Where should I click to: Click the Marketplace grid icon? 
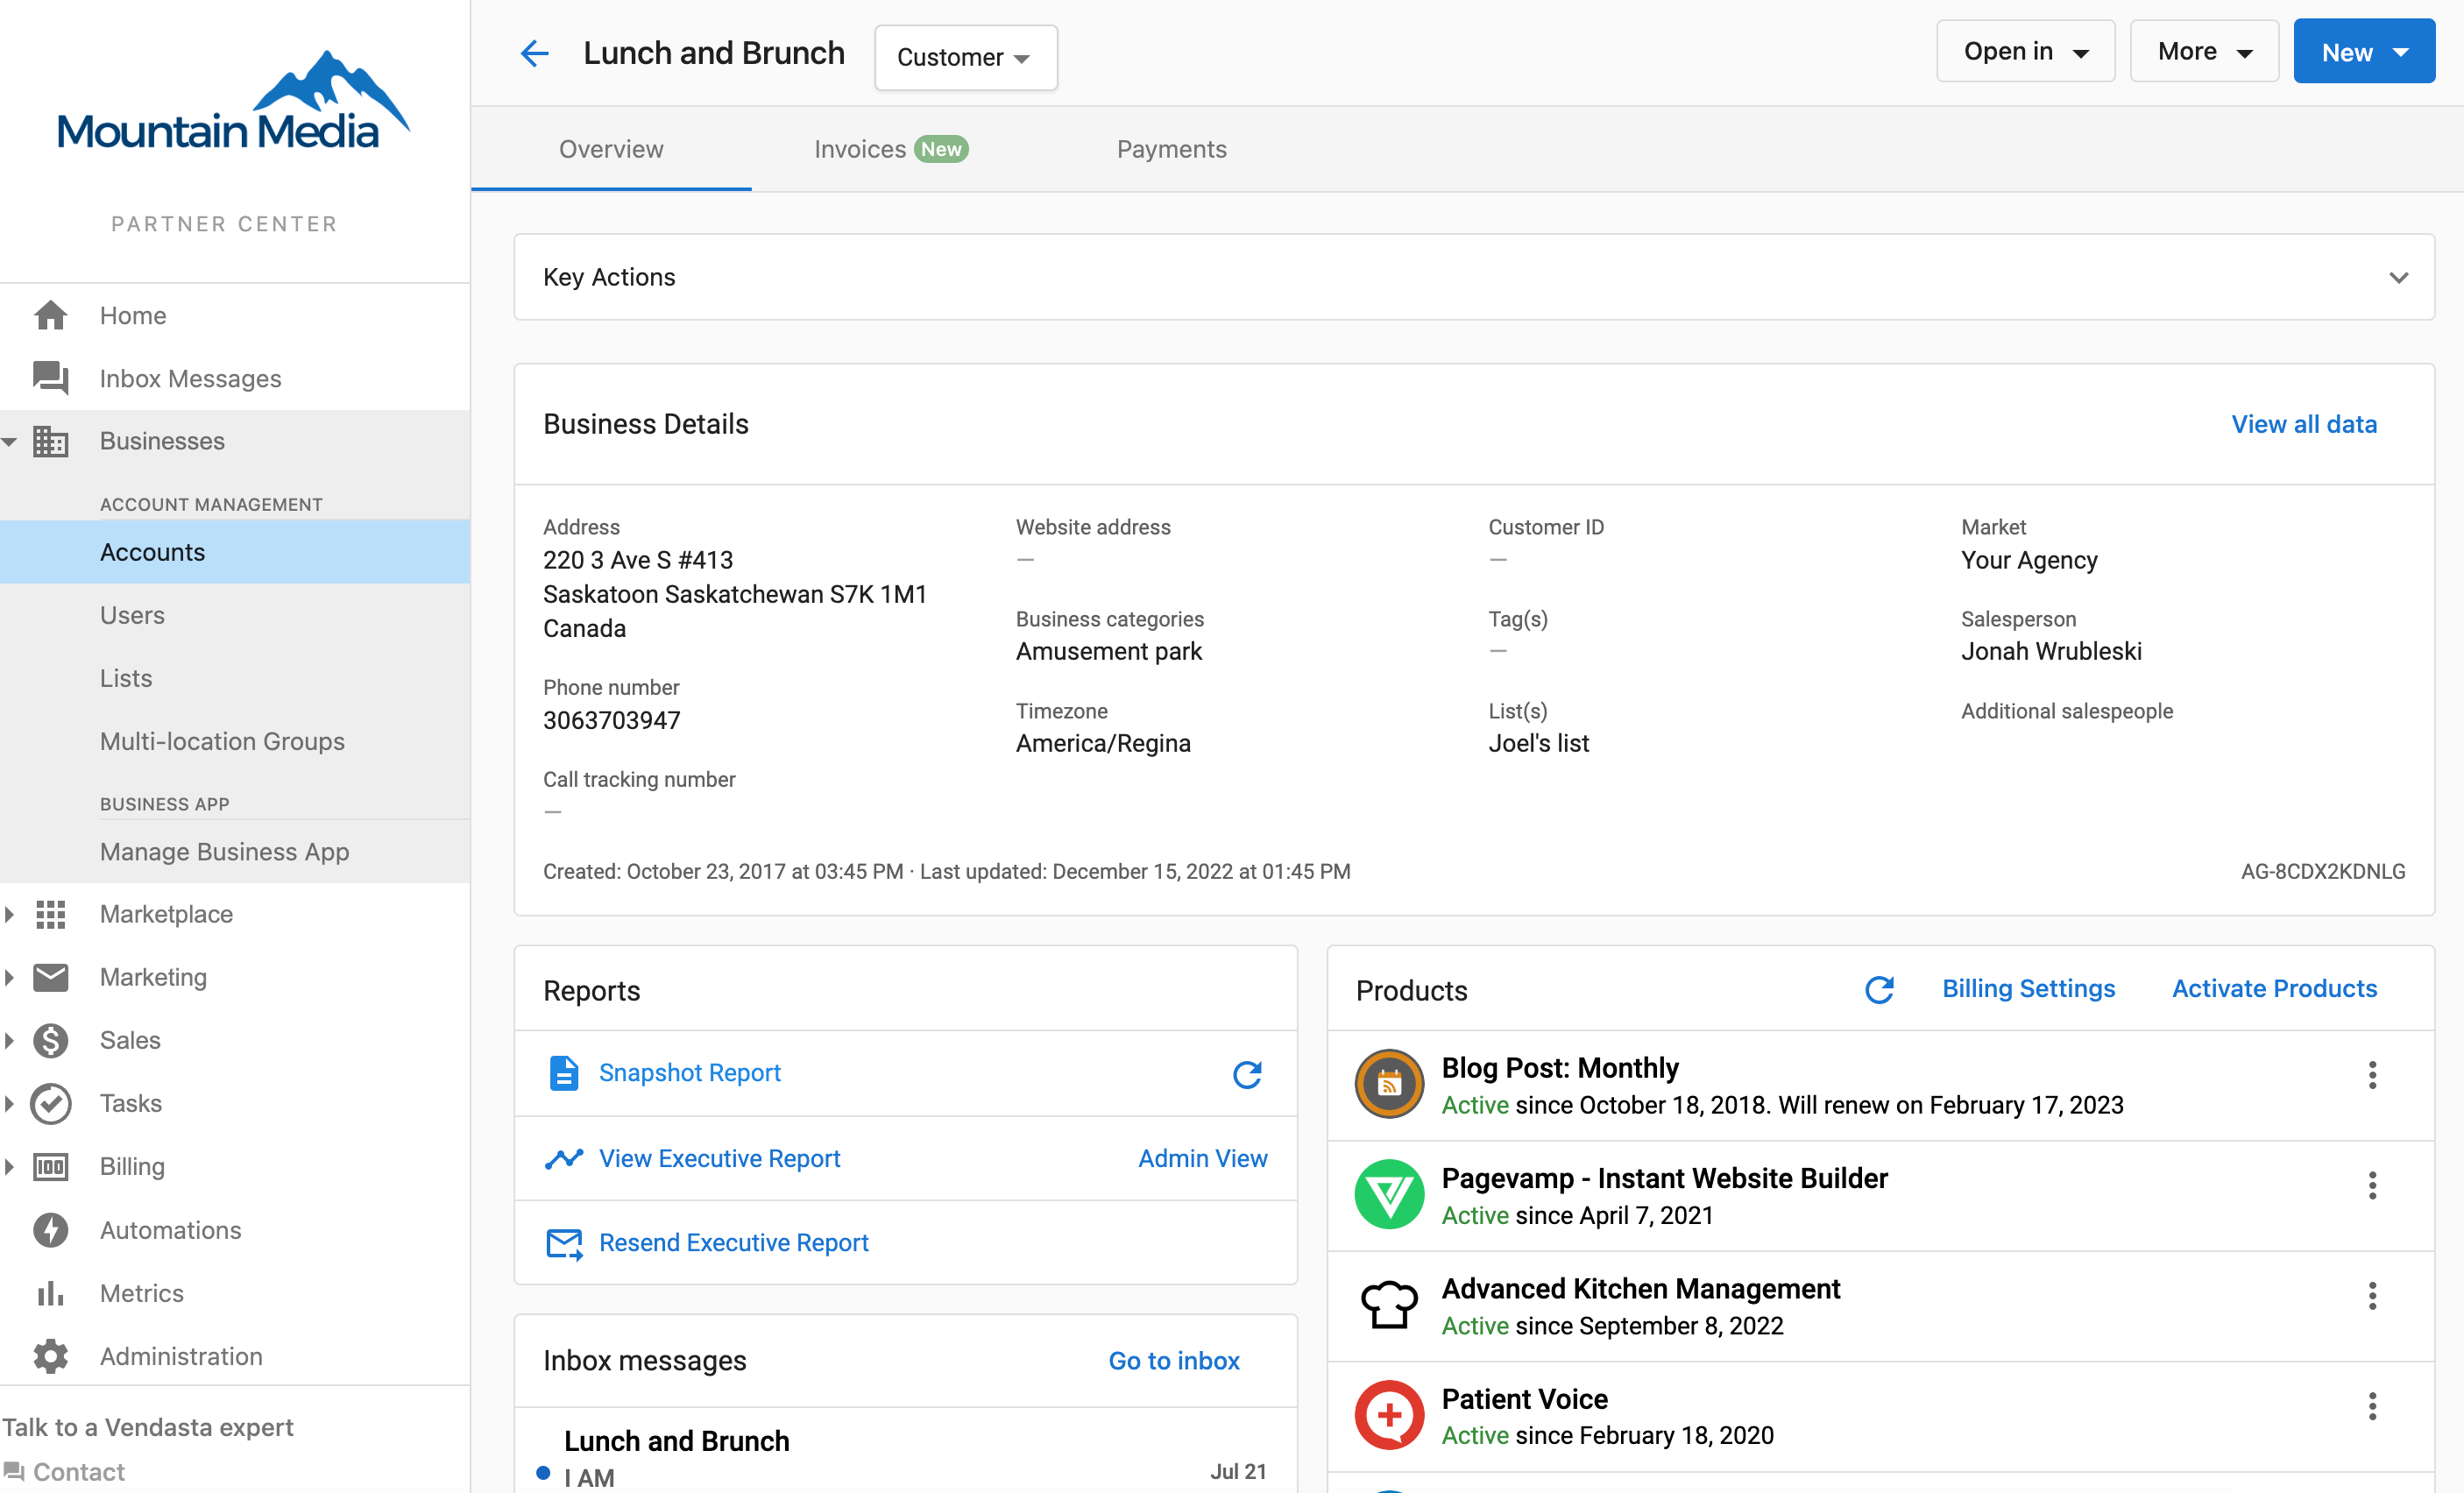(x=50, y=914)
